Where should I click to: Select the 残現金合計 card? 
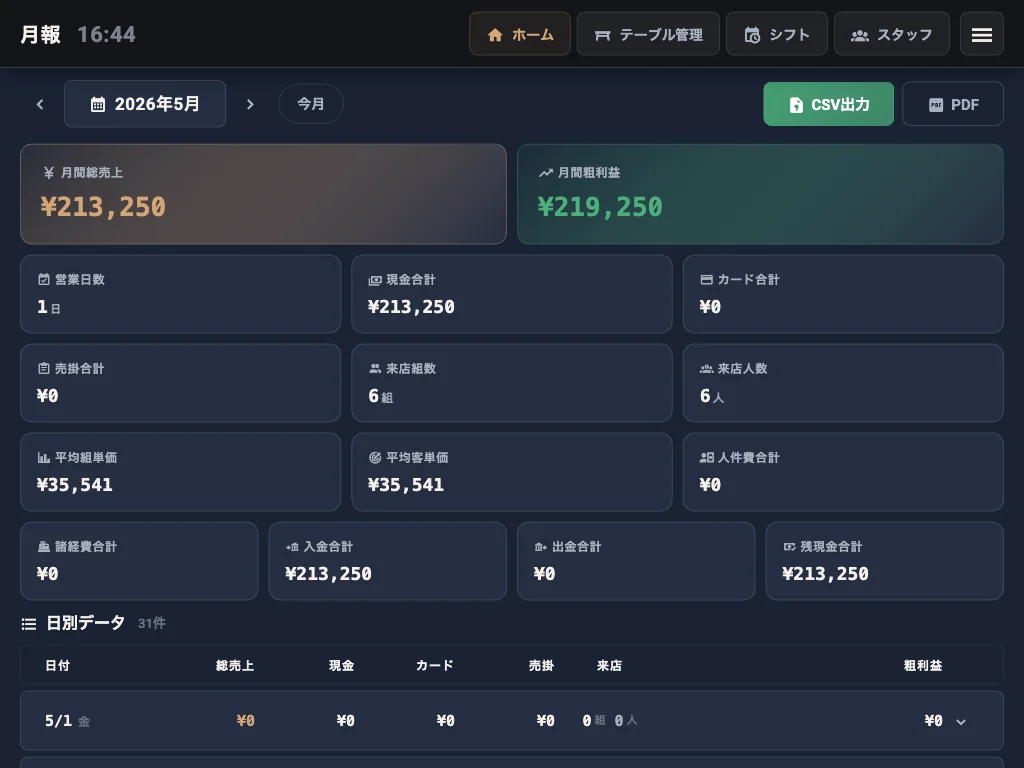884,561
